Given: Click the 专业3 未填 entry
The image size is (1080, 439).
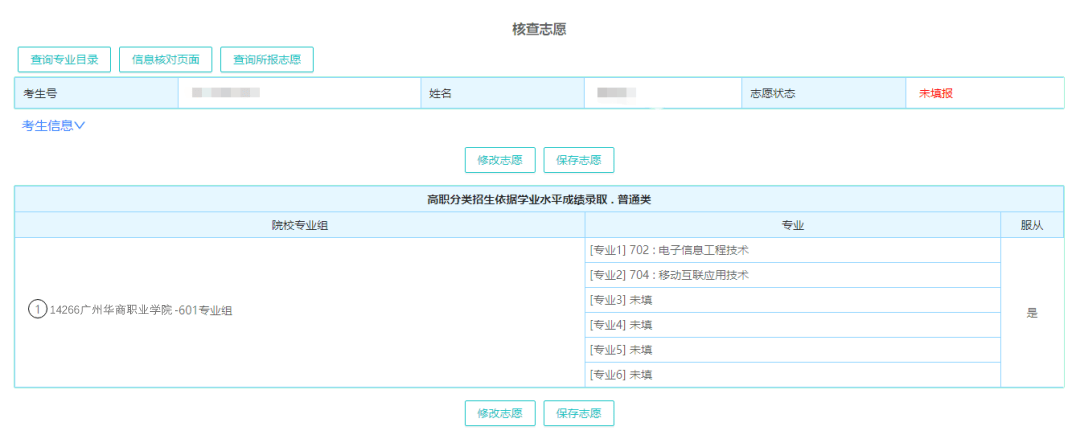Looking at the screenshot, I should click(x=621, y=300).
